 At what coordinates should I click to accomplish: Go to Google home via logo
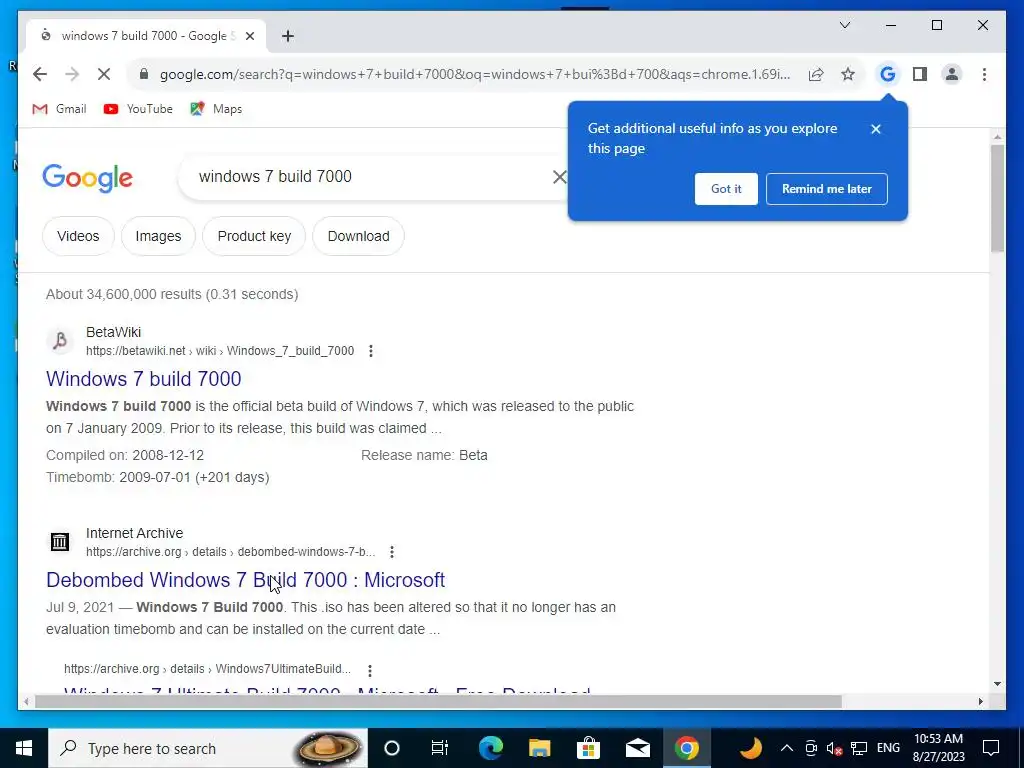point(88,178)
